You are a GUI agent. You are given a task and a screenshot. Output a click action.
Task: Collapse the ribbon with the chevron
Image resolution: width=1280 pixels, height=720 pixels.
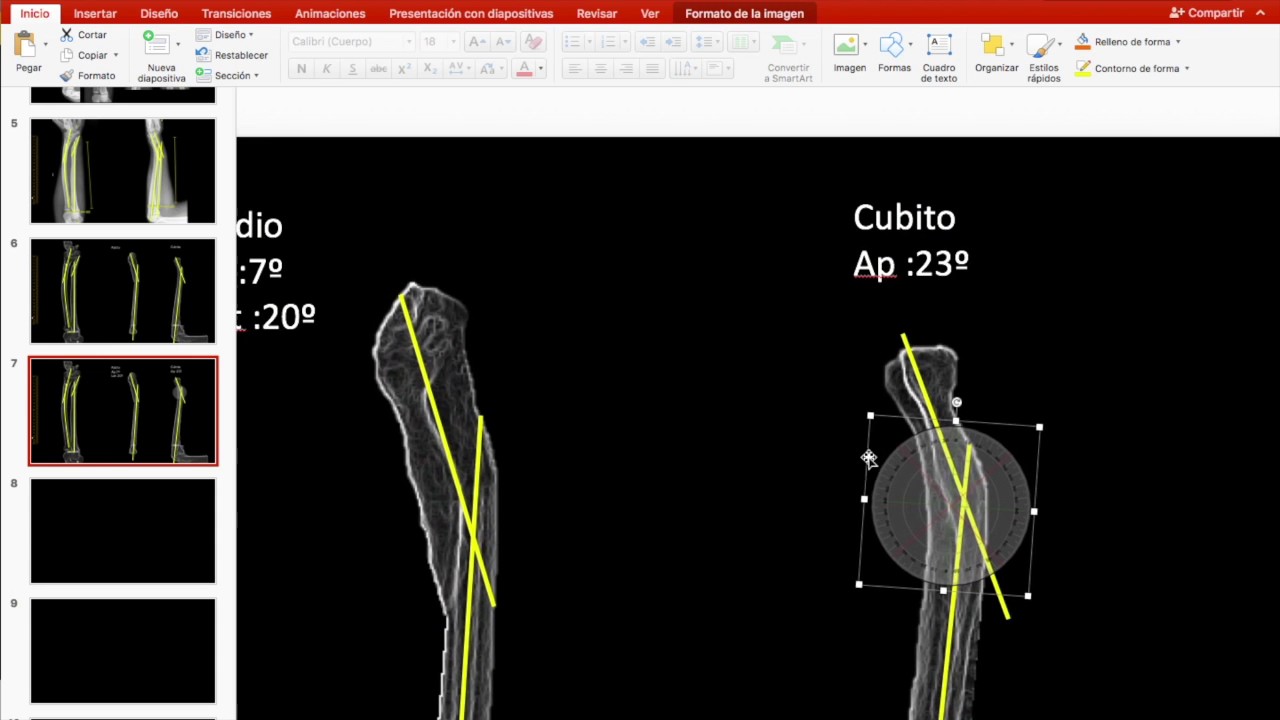click(x=1260, y=13)
